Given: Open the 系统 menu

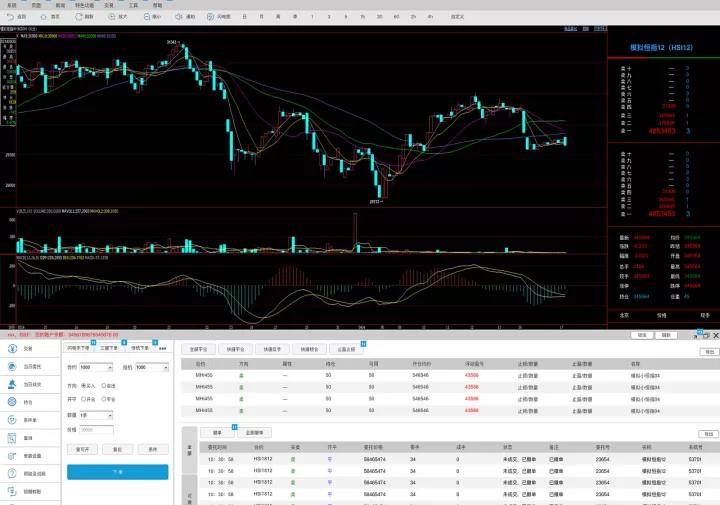Looking at the screenshot, I should pos(12,5).
